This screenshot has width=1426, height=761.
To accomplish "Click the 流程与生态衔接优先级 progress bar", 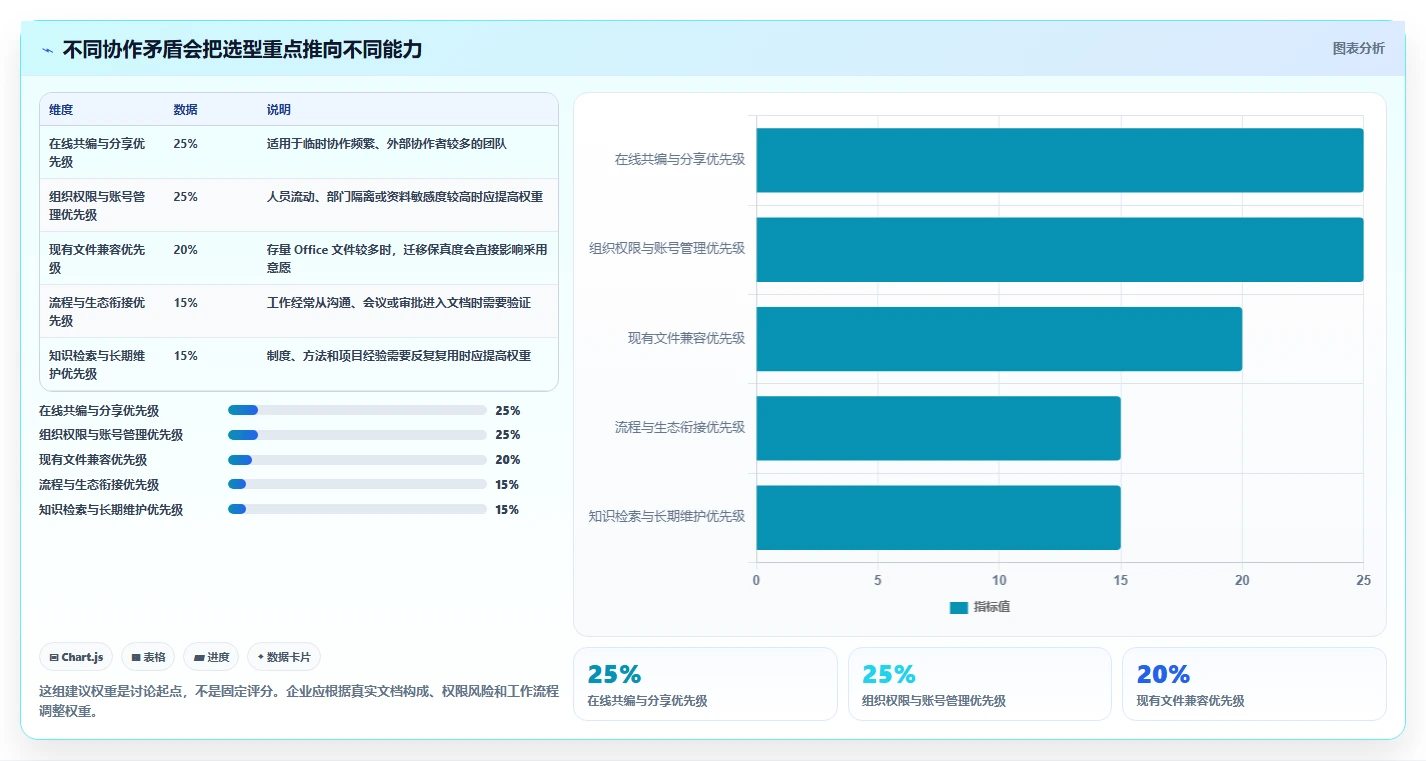I will pos(357,485).
